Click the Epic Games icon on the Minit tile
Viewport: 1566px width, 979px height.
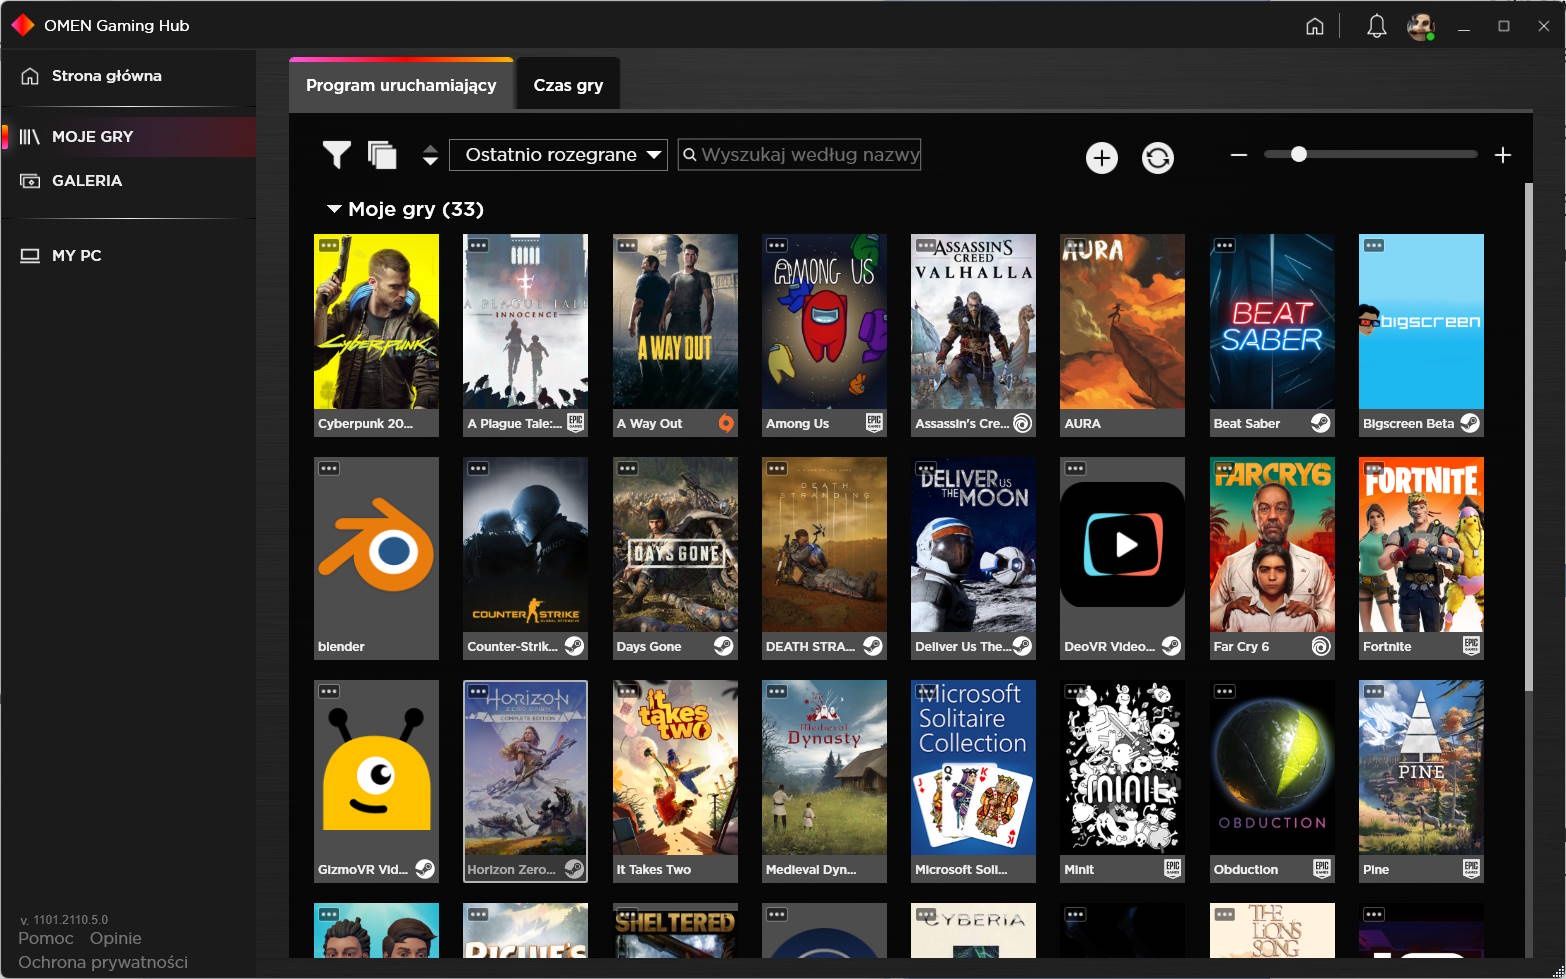pos(1172,869)
